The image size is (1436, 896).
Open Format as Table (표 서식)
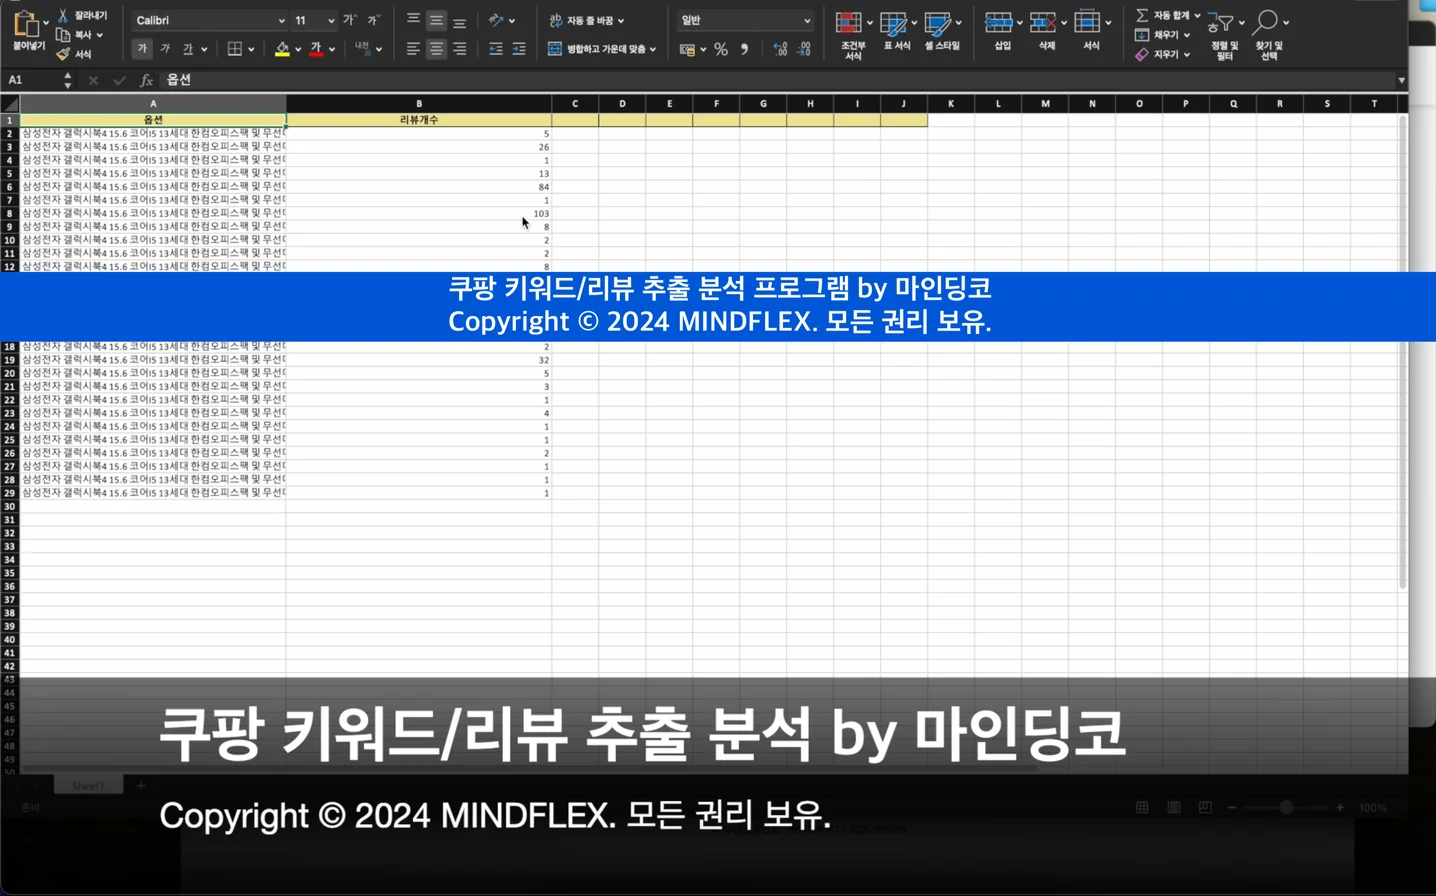click(x=896, y=30)
